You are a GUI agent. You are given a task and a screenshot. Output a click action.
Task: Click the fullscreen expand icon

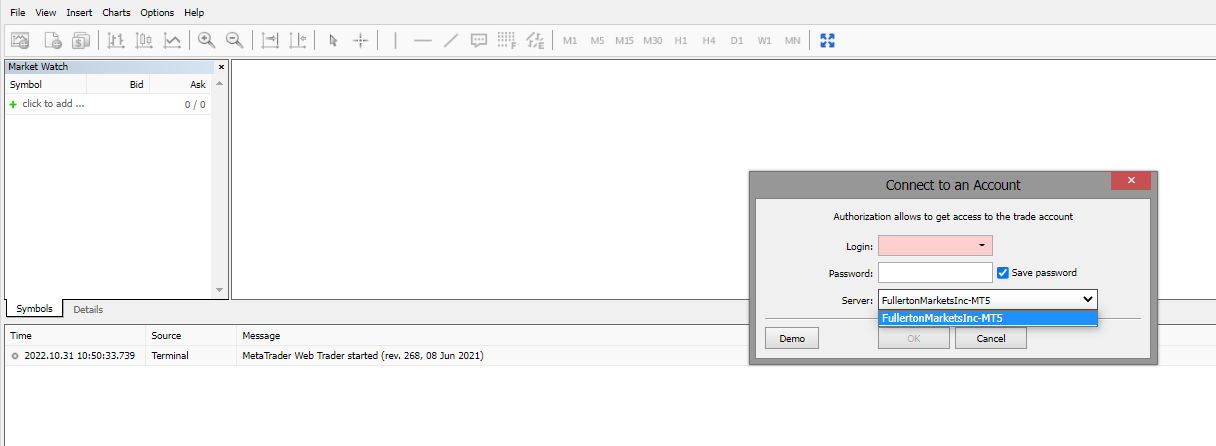click(827, 41)
